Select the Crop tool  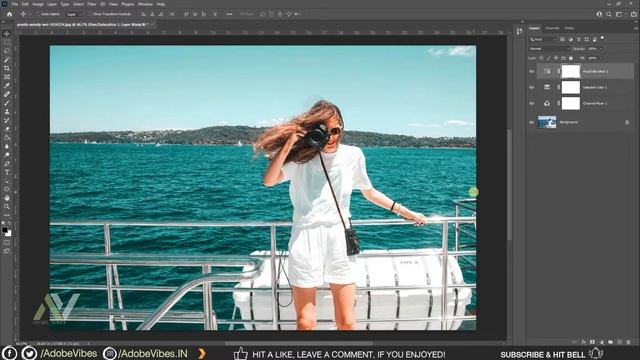pyautogui.click(x=7, y=68)
